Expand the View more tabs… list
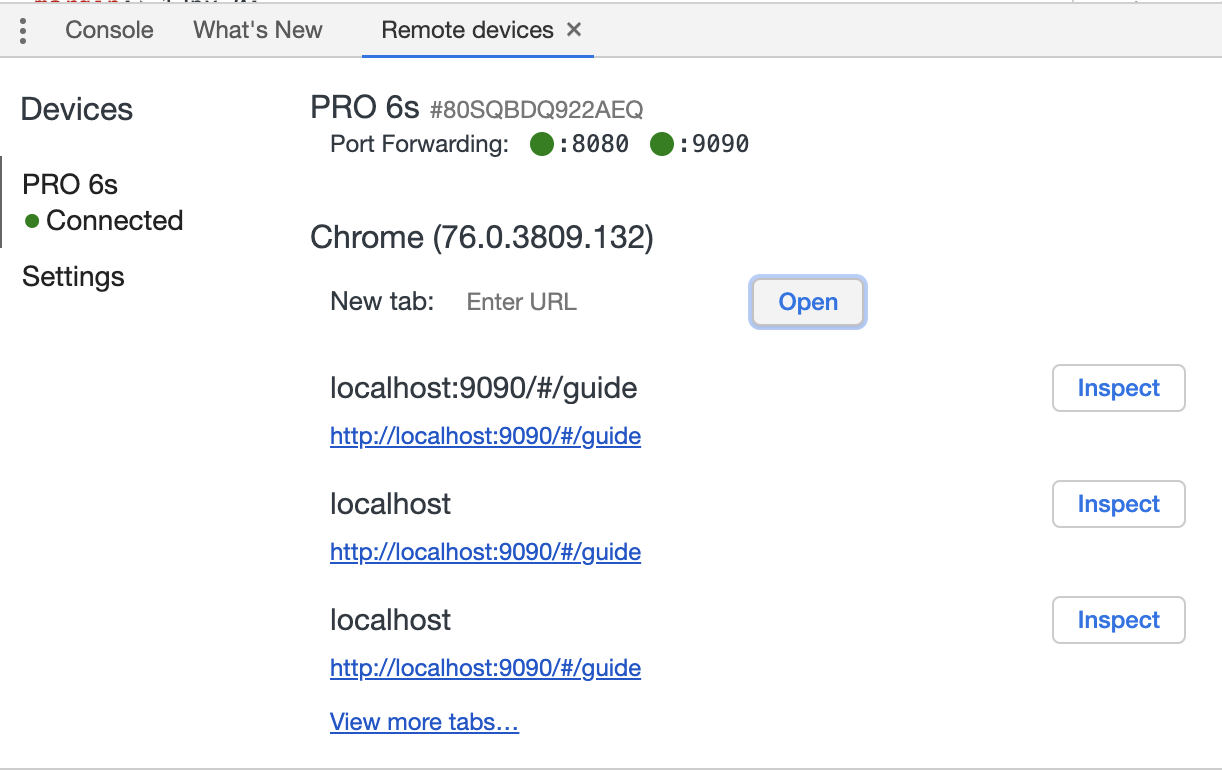 point(424,722)
